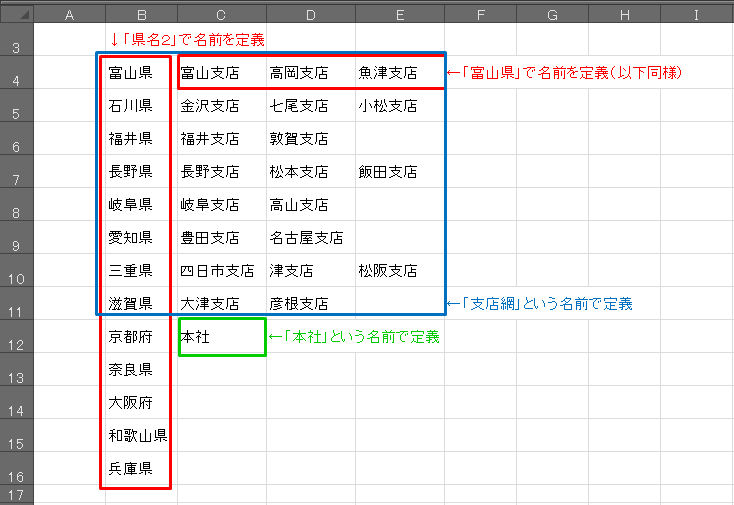Select column E header
Image resolution: width=734 pixels, height=505 pixels.
click(x=400, y=15)
